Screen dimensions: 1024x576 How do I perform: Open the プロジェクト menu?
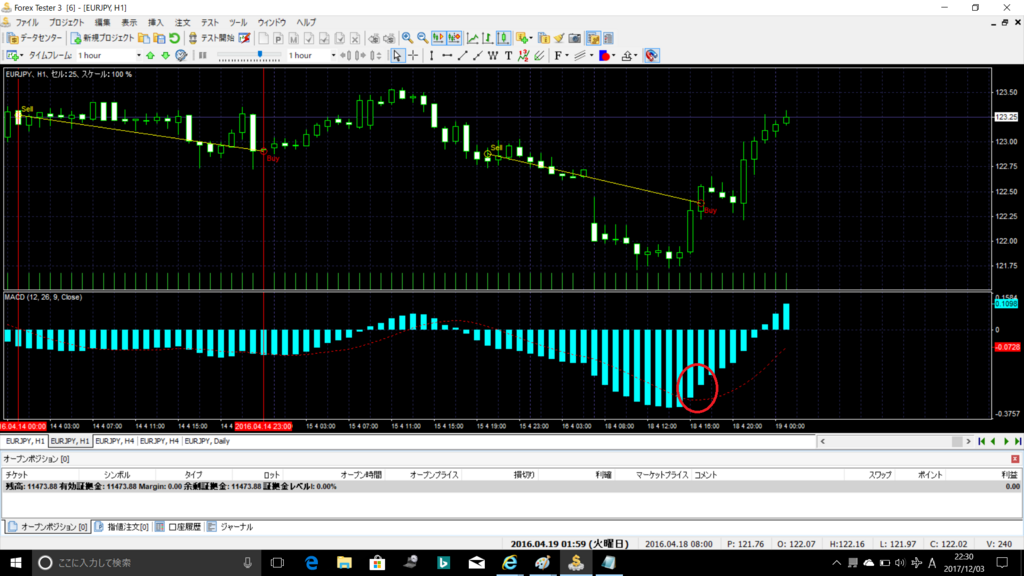[67, 22]
